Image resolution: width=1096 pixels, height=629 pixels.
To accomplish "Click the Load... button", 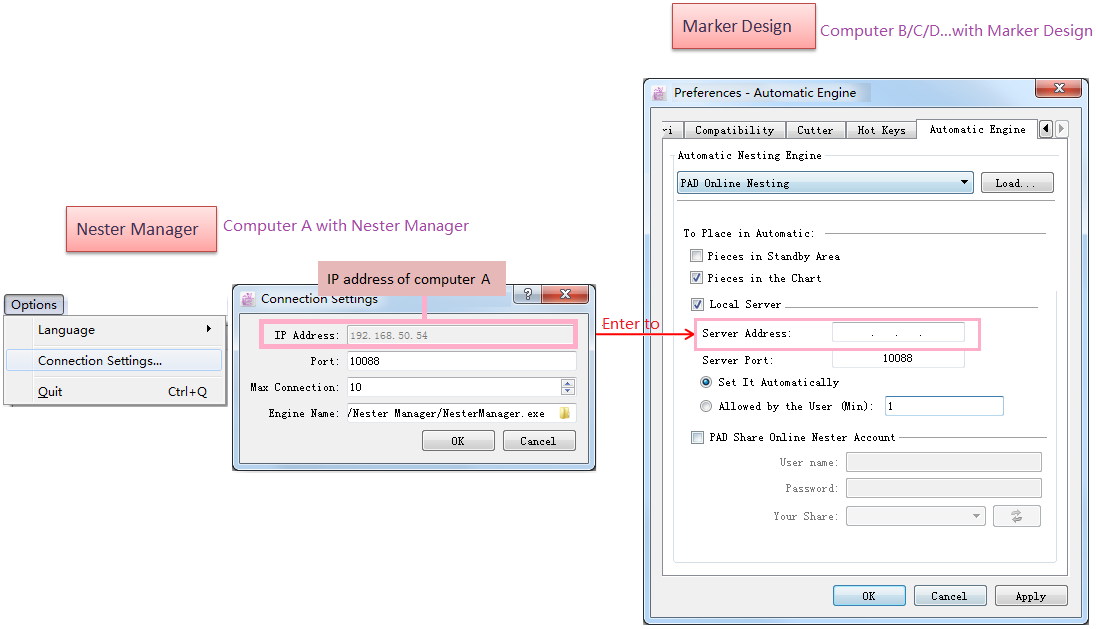I will click(1017, 183).
